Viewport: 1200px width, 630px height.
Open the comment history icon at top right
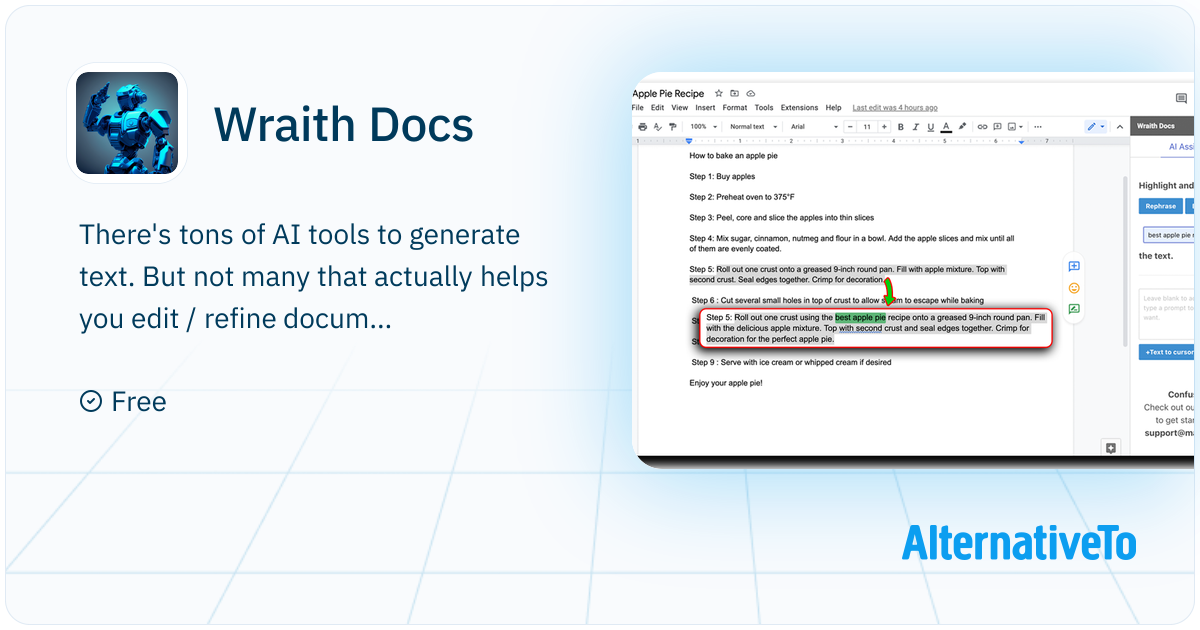coord(1181,98)
